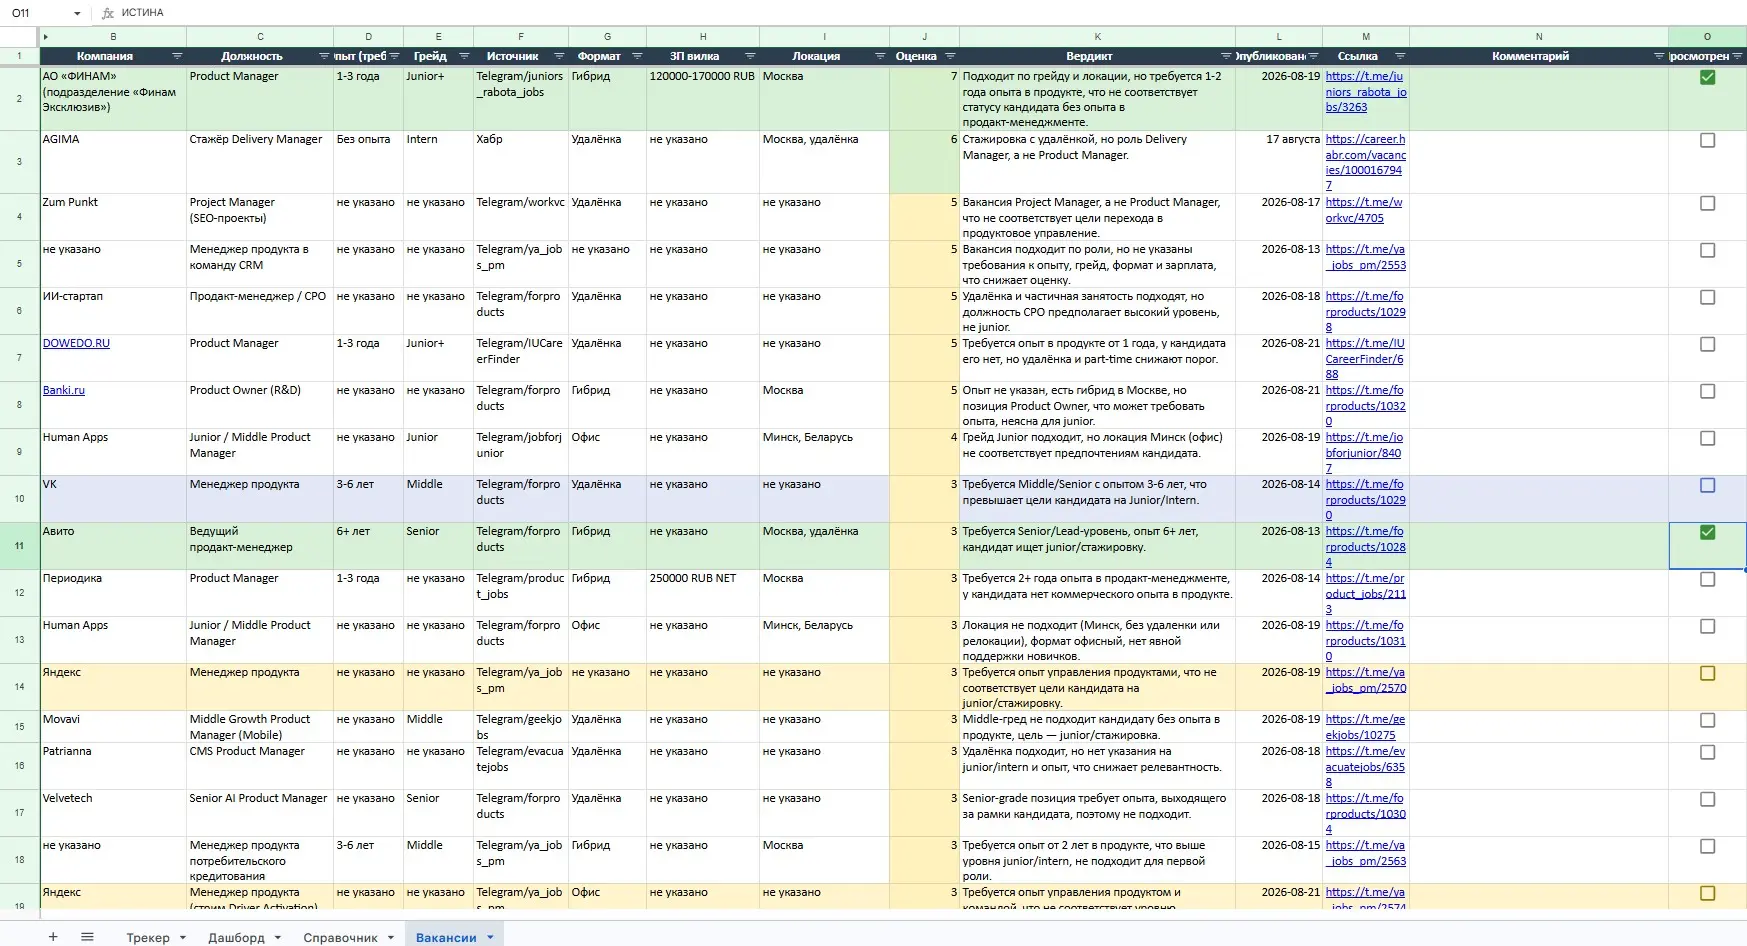Select the cell "120000-170000 RUB"
1747x946 pixels.
click(x=703, y=99)
